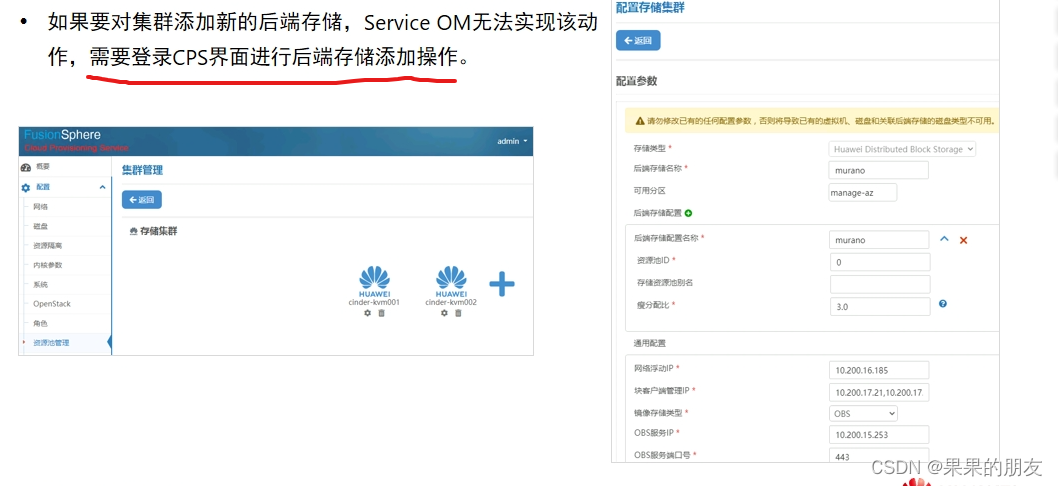Click OBS服务端口号 field showing 443
Screen dimensions: 1058x486
coord(879,456)
